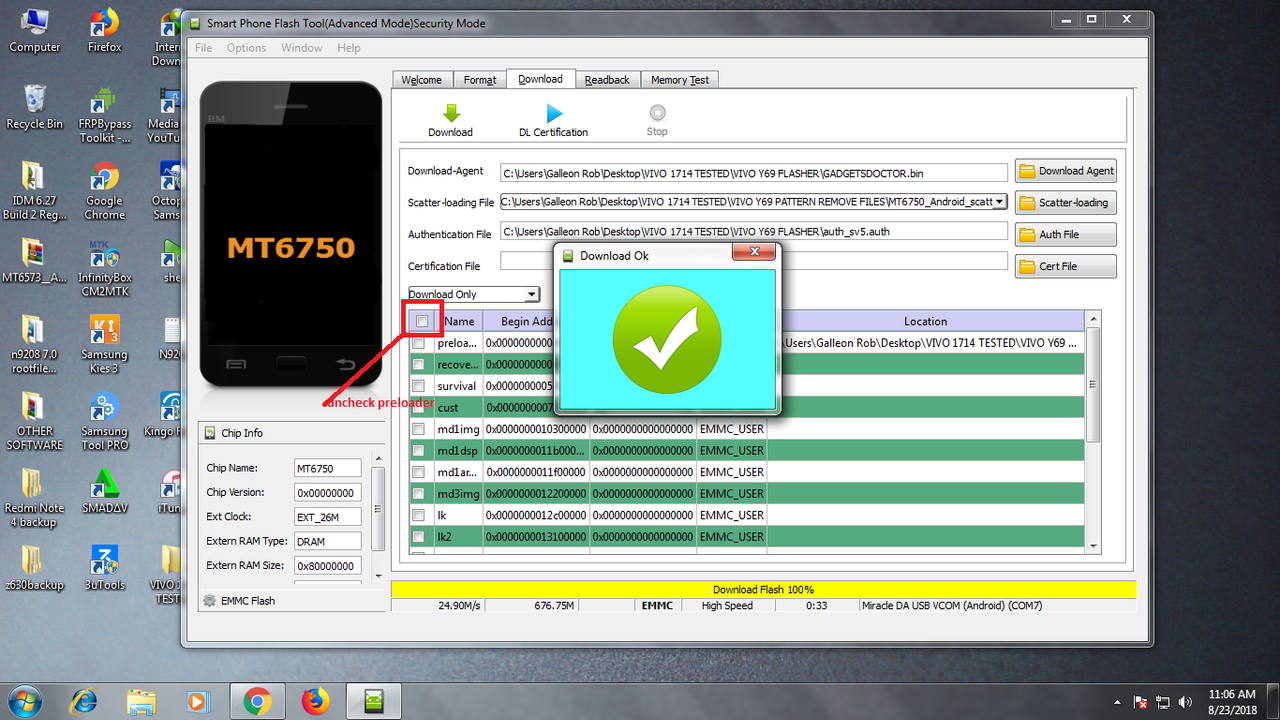The height and width of the screenshot is (720, 1280).
Task: Click the Download Flash 100% progress bar
Action: pyautogui.click(x=763, y=589)
